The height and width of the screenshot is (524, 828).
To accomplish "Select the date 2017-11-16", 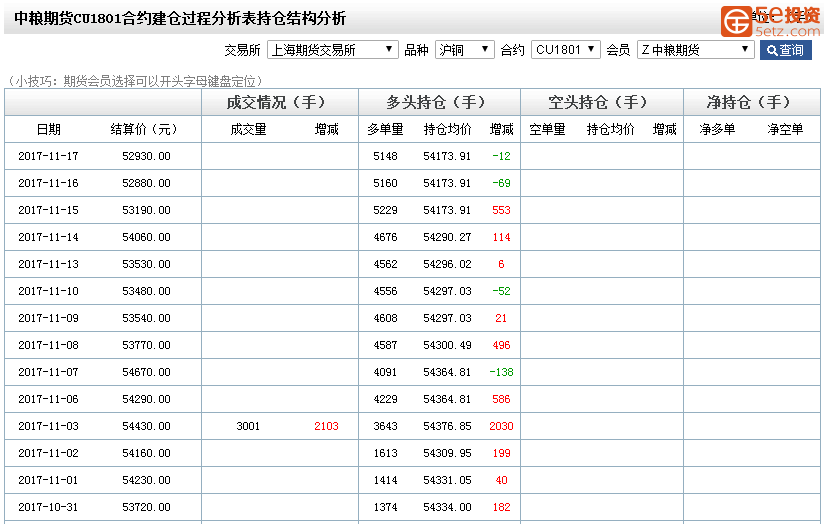I will click(48, 183).
